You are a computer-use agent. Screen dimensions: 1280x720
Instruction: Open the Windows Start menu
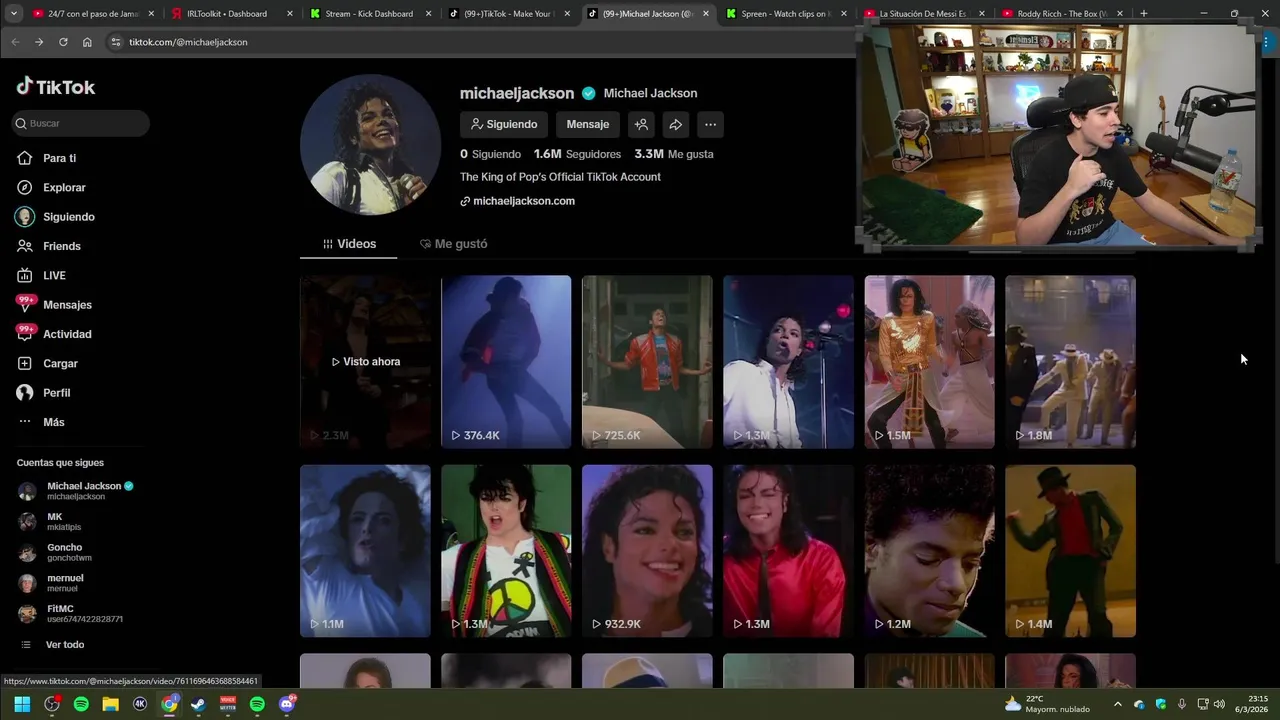pos(22,704)
